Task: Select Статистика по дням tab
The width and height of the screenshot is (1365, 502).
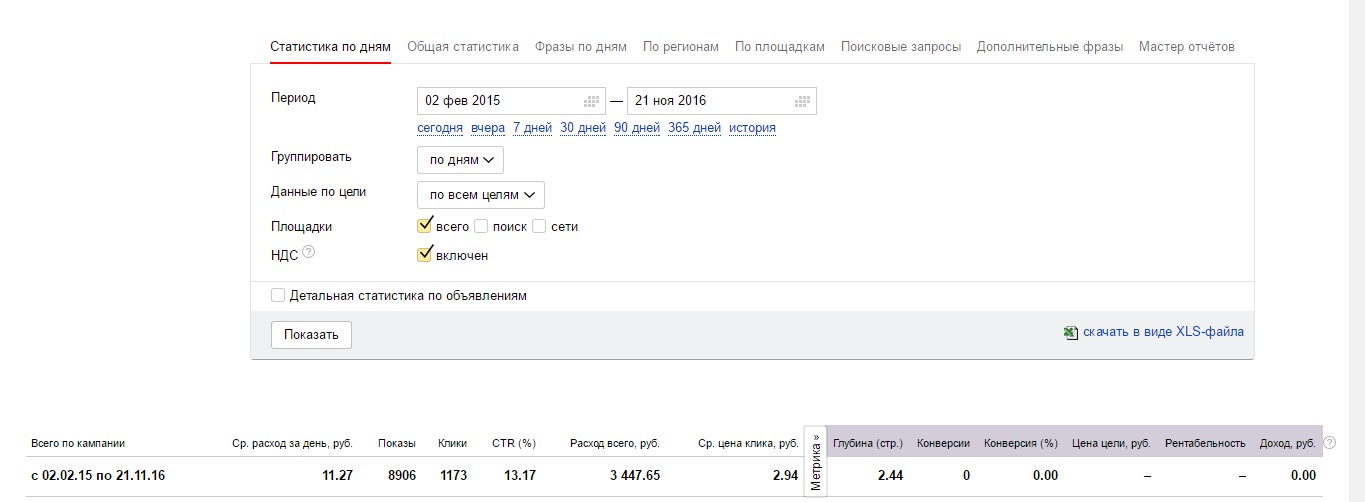Action: point(330,46)
